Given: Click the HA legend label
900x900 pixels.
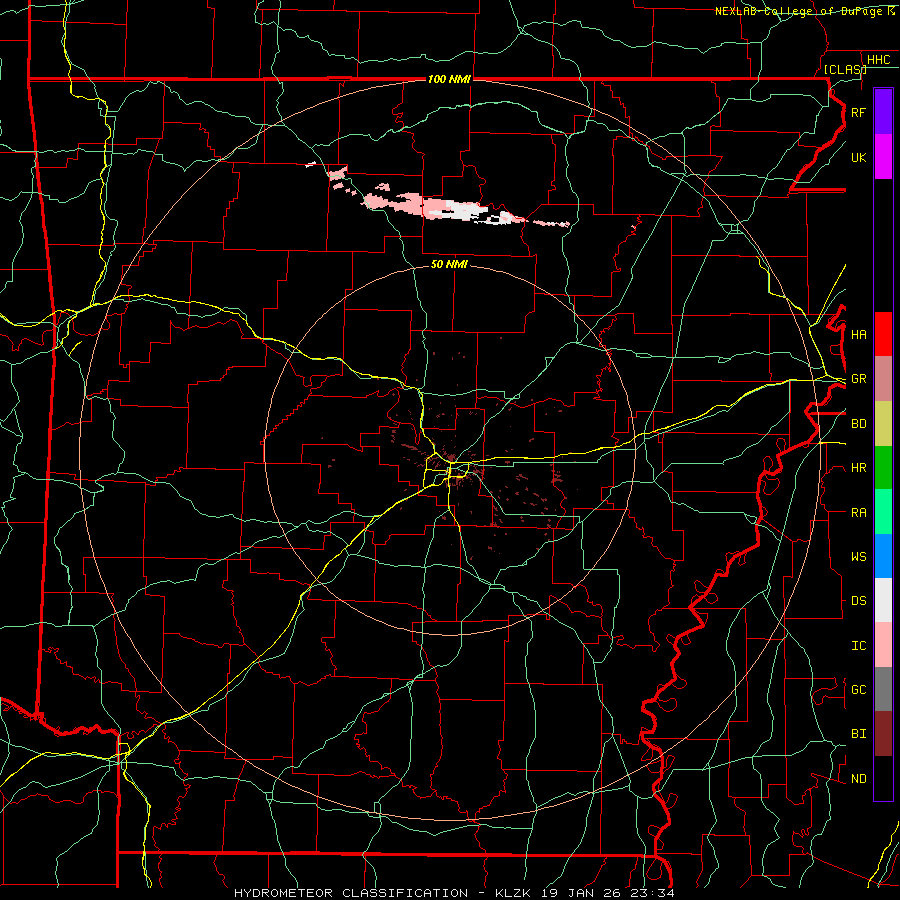Looking at the screenshot, I should point(858,335).
